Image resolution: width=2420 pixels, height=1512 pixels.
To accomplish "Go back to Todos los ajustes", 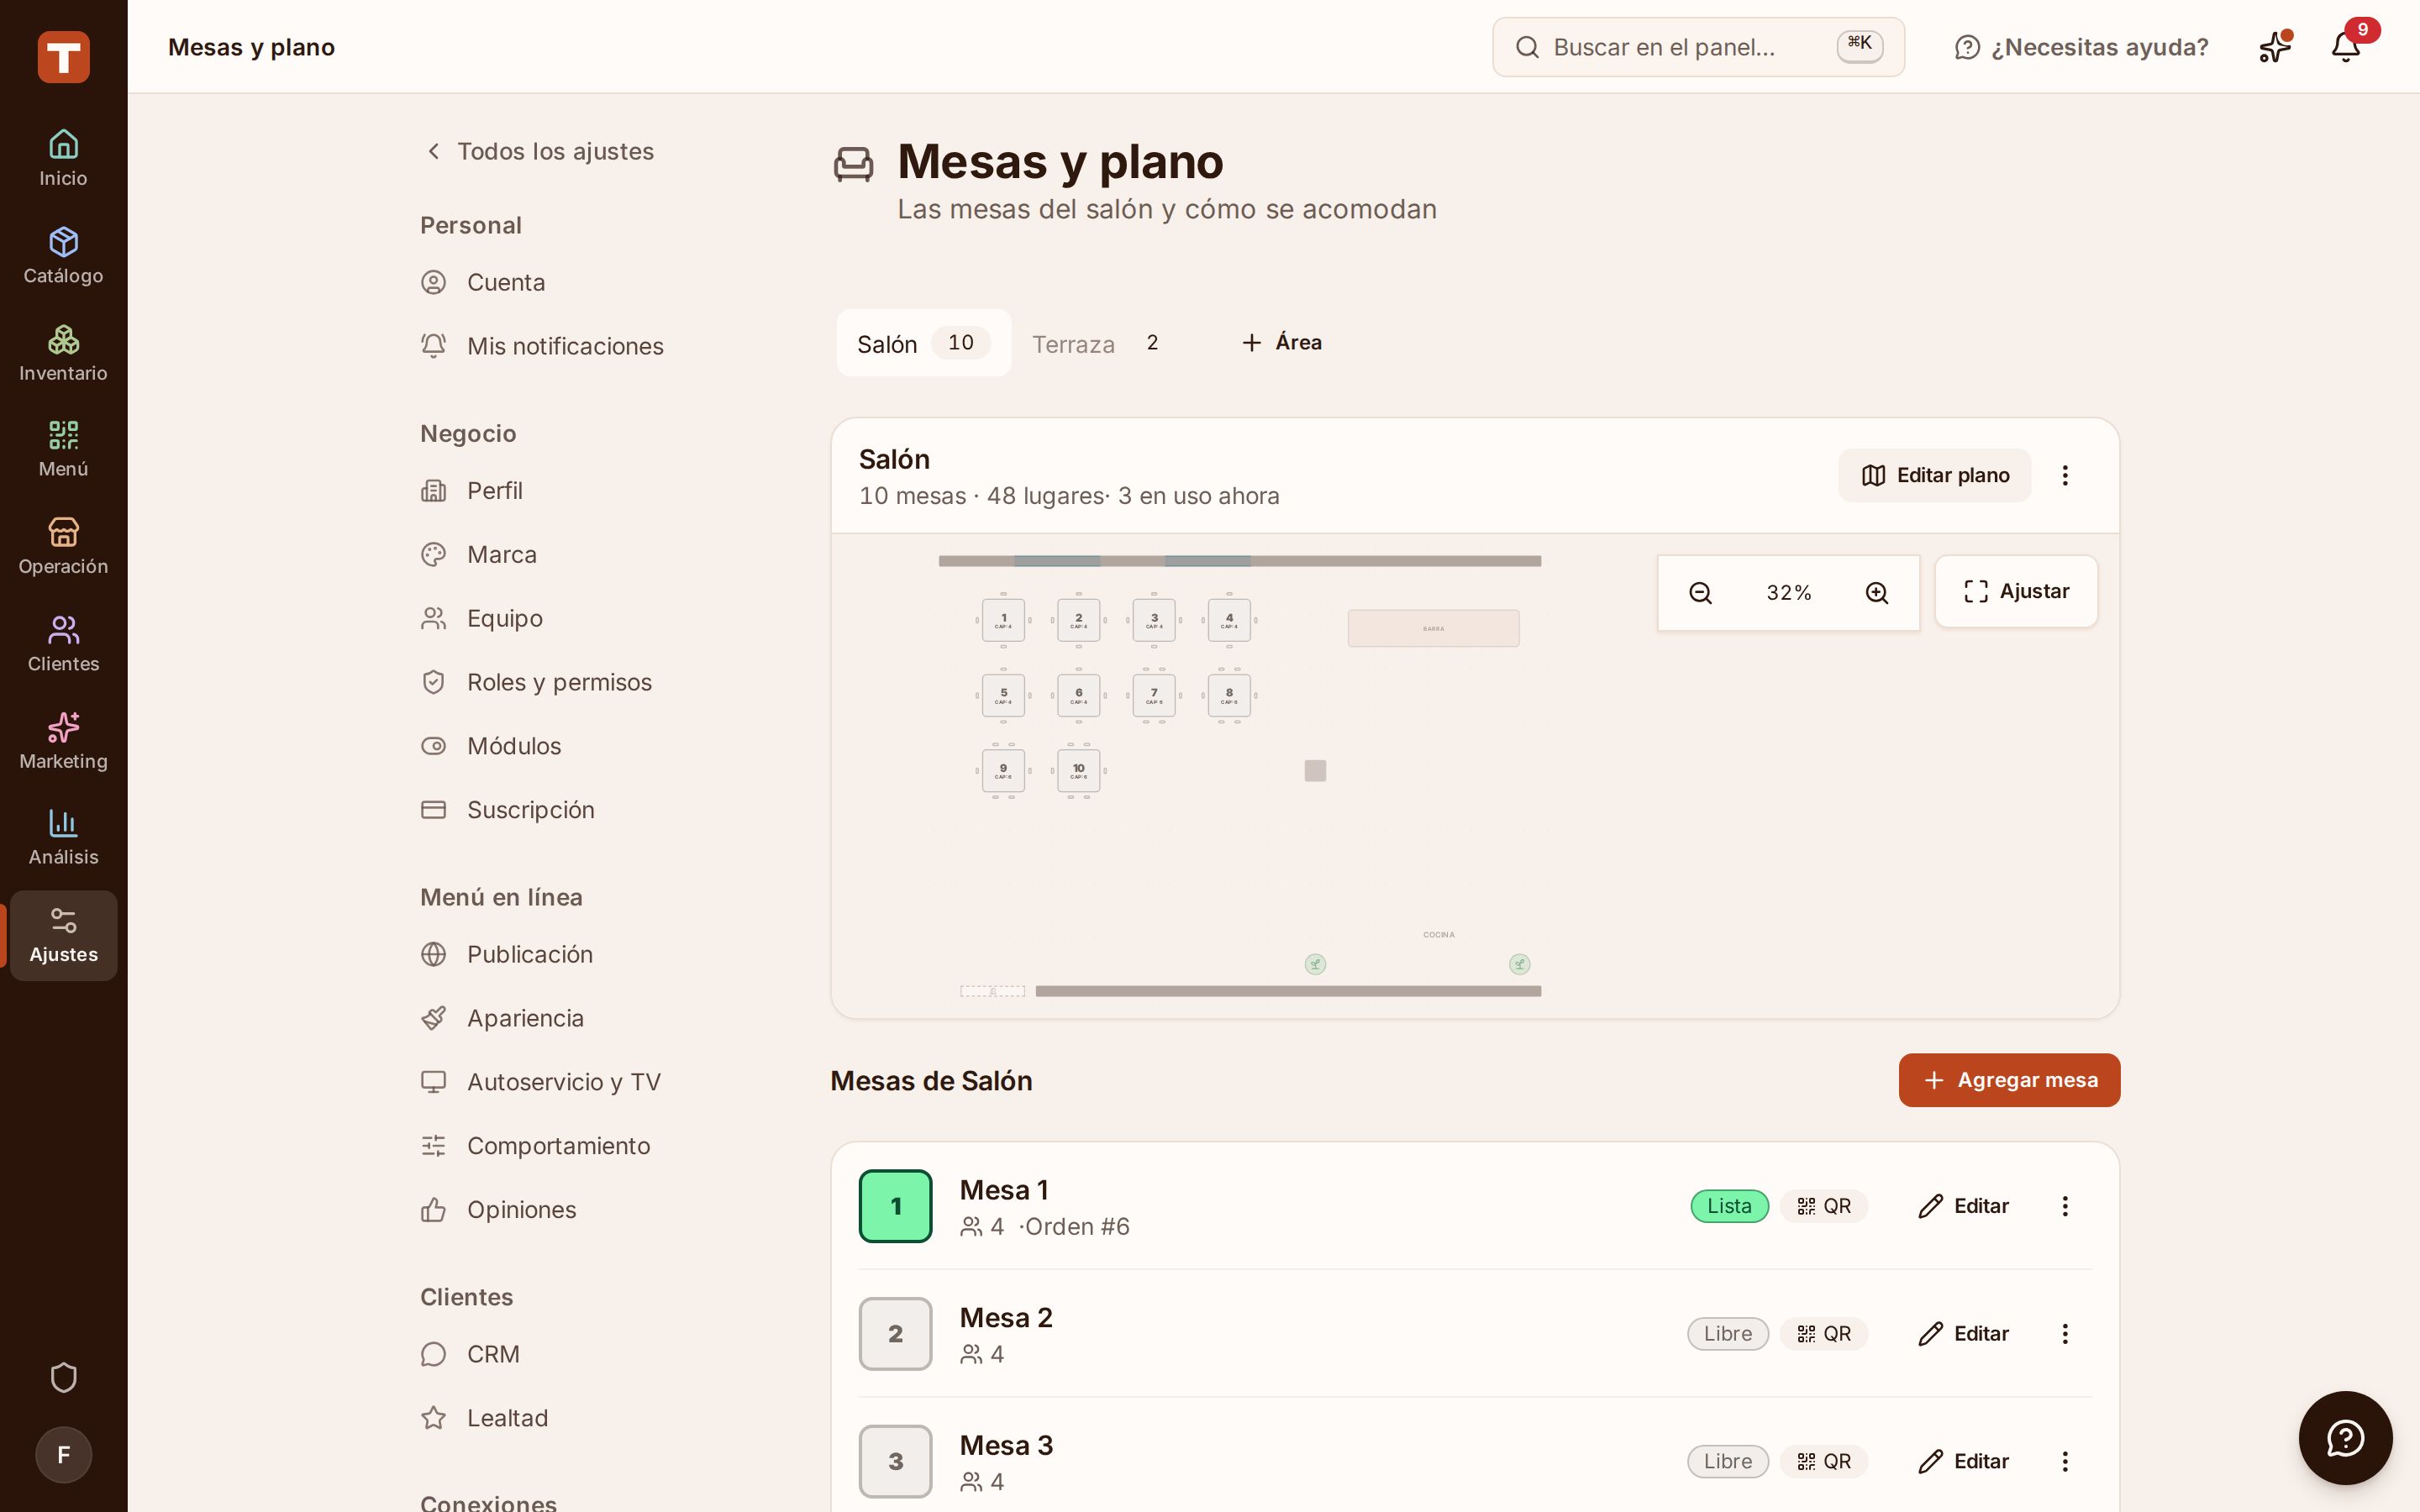I will tap(540, 151).
